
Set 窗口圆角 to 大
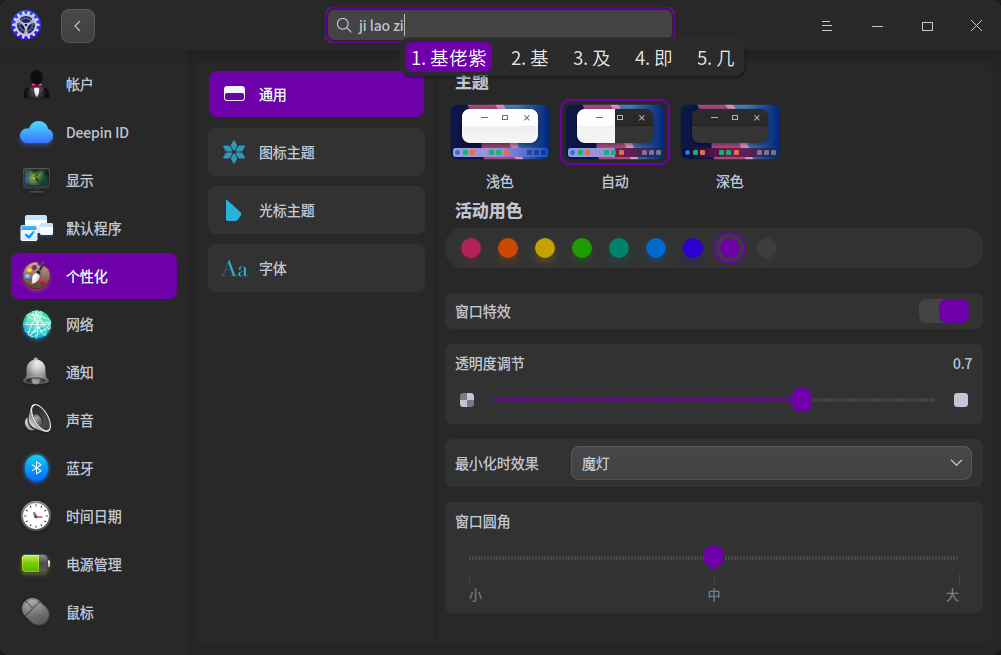tap(952, 595)
